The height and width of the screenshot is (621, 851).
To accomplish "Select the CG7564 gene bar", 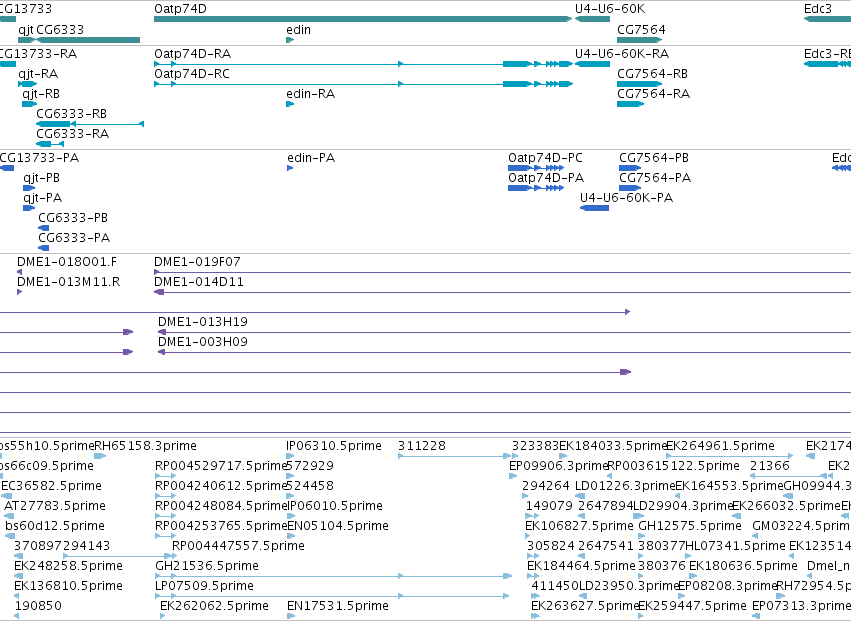I will click(640, 40).
